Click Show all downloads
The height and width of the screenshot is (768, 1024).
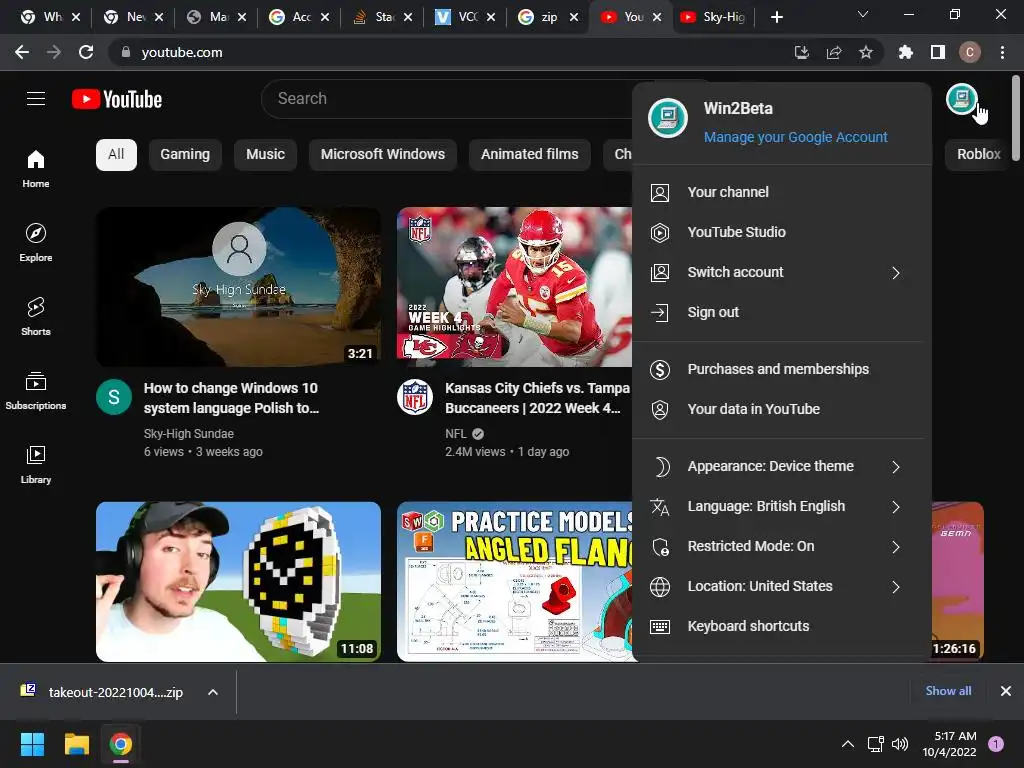(x=948, y=691)
